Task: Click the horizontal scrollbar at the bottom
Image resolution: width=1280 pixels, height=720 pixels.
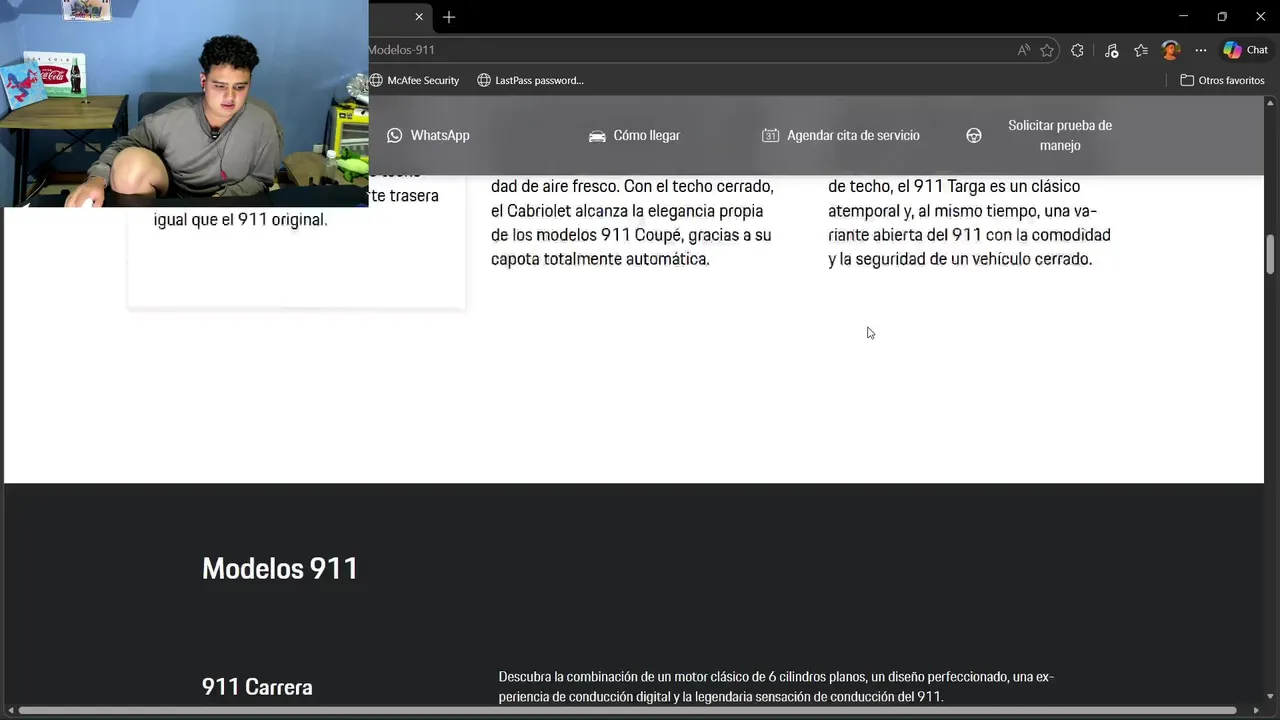Action: 627,711
